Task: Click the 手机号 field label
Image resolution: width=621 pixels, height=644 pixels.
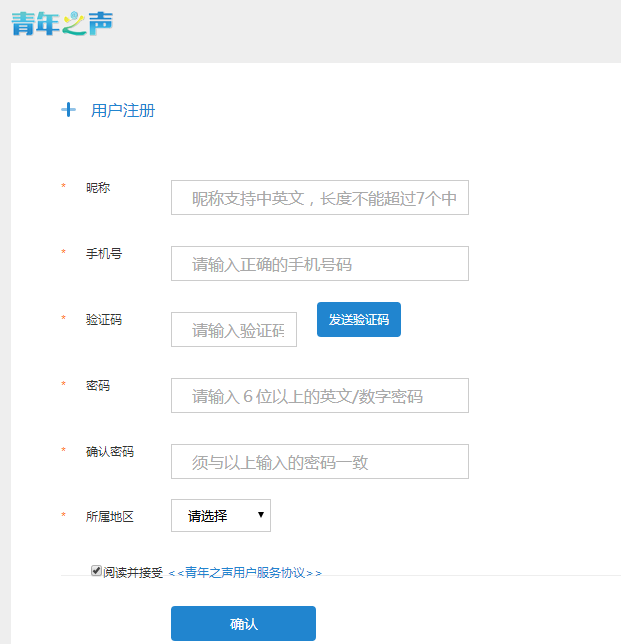Action: (x=104, y=253)
